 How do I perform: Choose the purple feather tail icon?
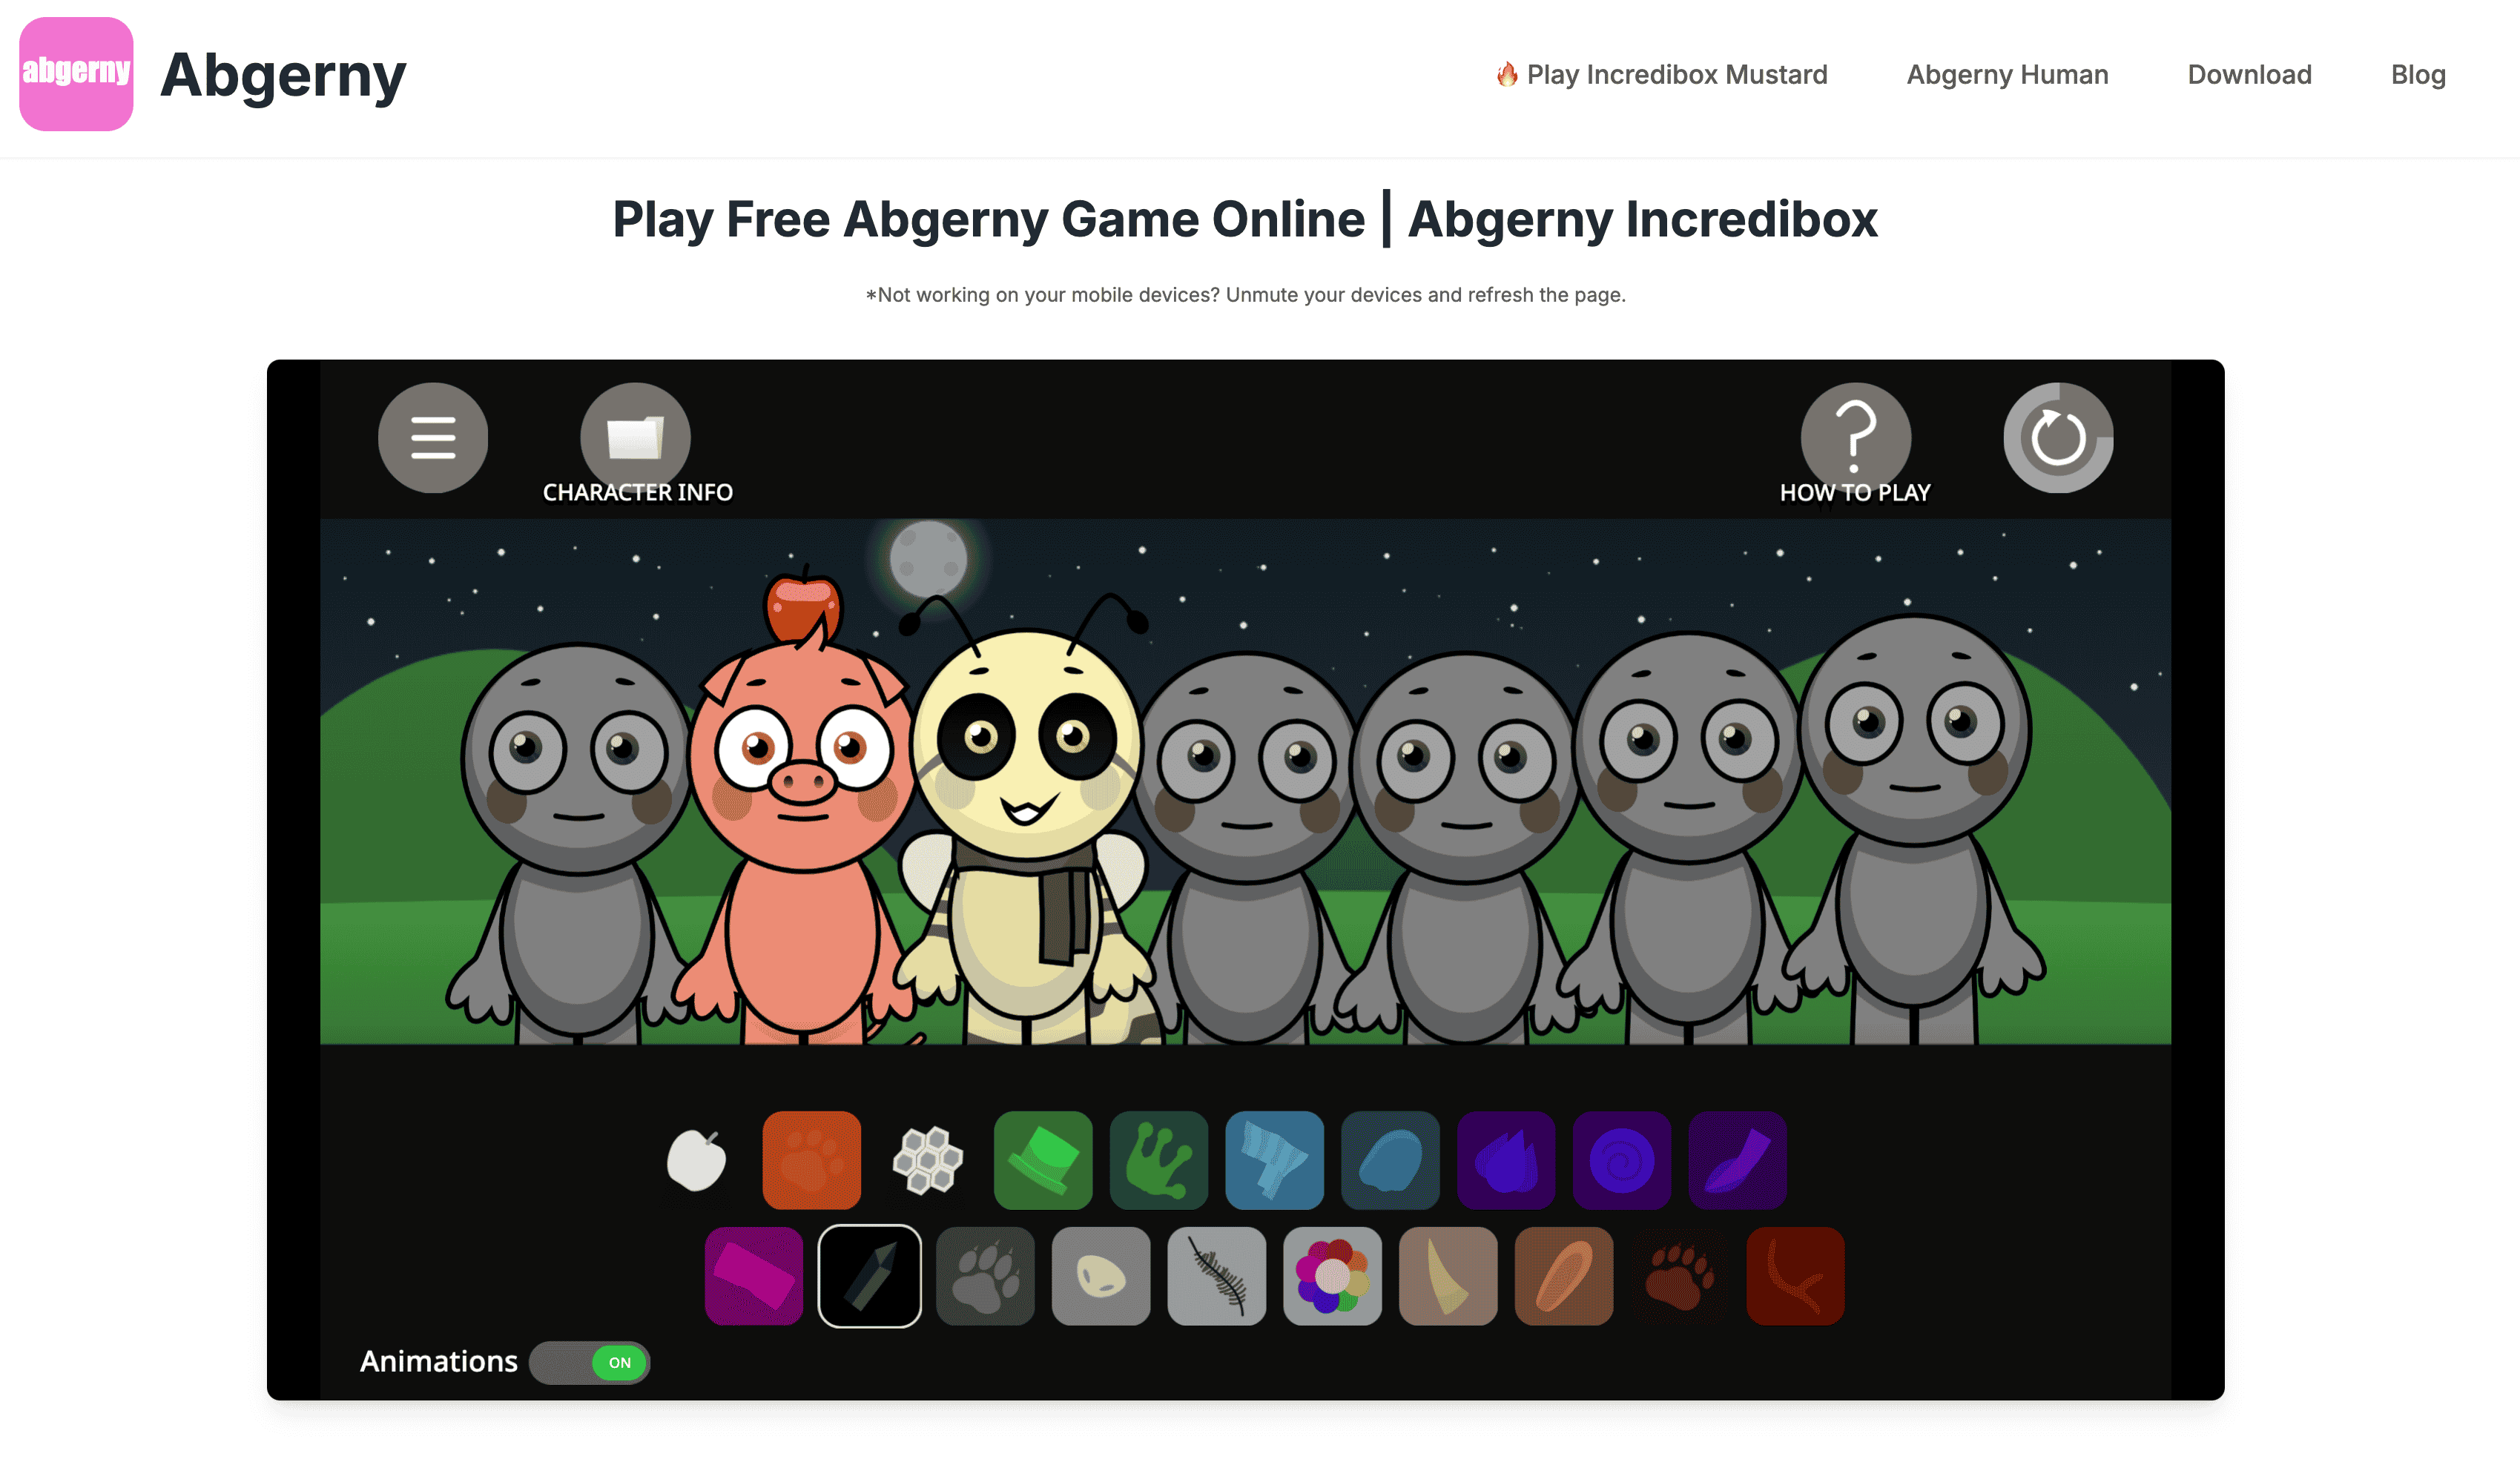click(x=1738, y=1160)
